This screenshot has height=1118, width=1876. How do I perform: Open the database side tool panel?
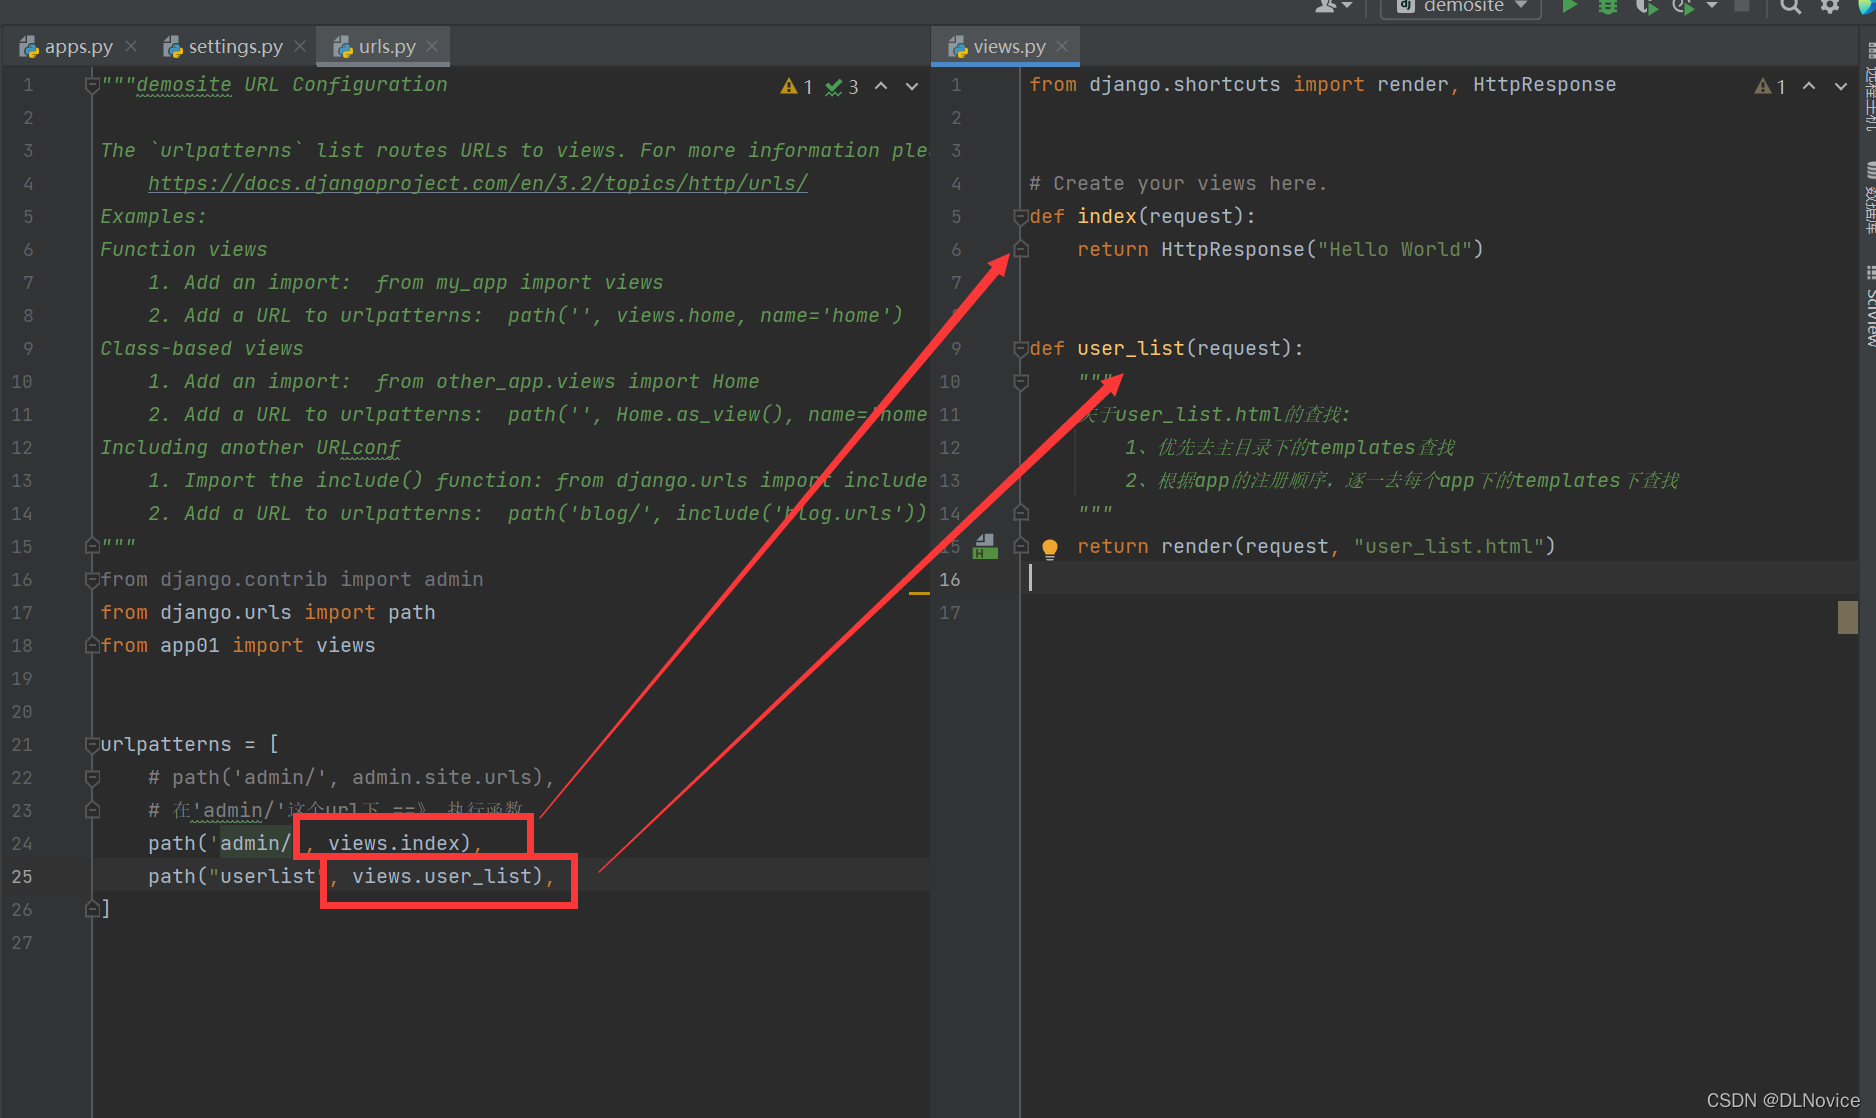[1868, 198]
